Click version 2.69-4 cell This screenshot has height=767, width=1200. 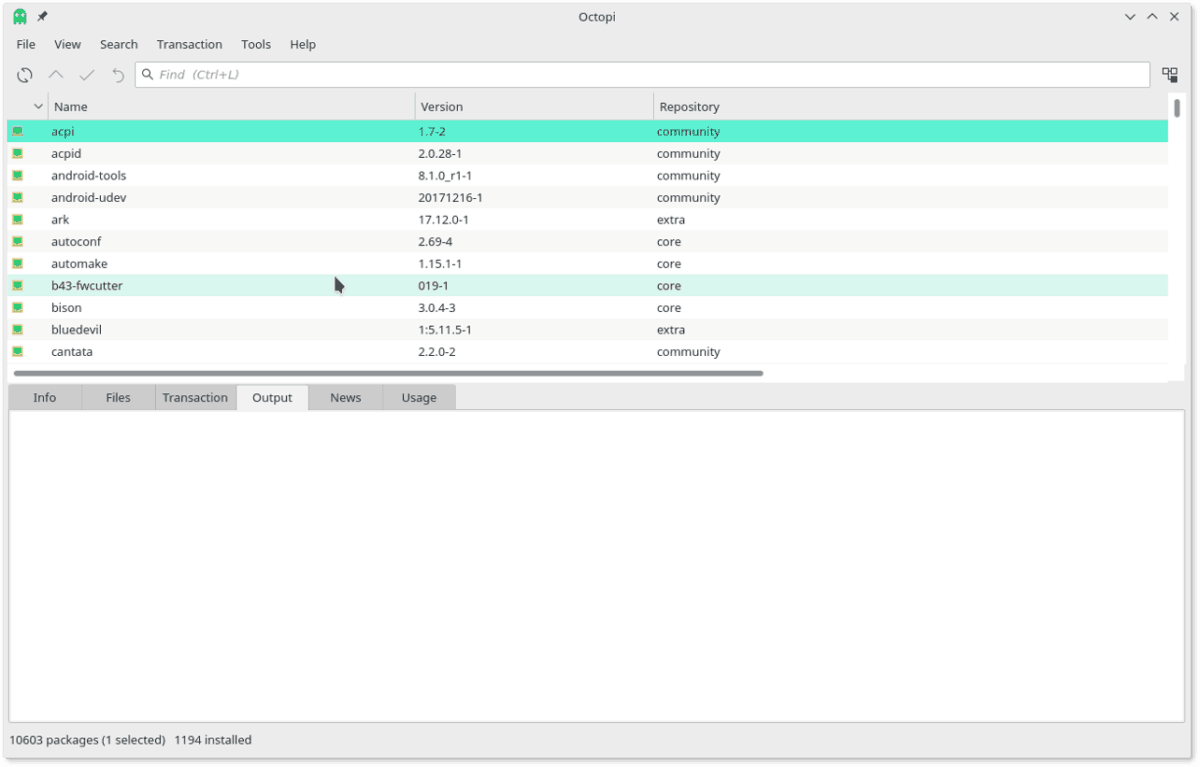click(x=436, y=242)
